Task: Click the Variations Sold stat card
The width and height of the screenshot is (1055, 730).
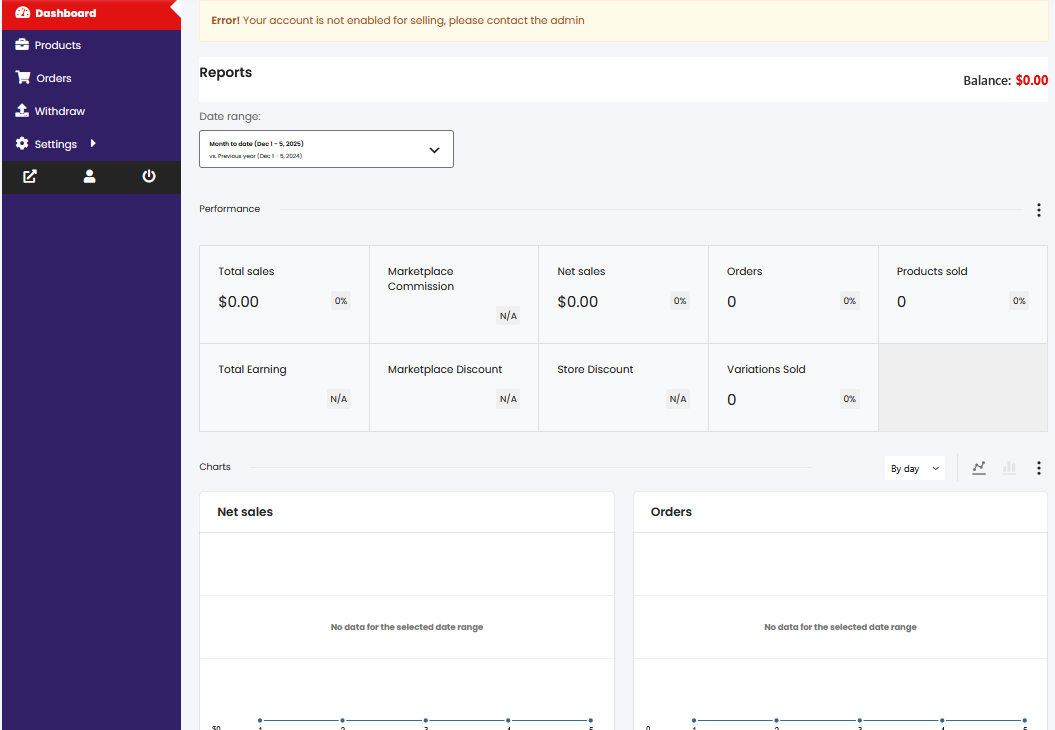Action: (x=792, y=388)
